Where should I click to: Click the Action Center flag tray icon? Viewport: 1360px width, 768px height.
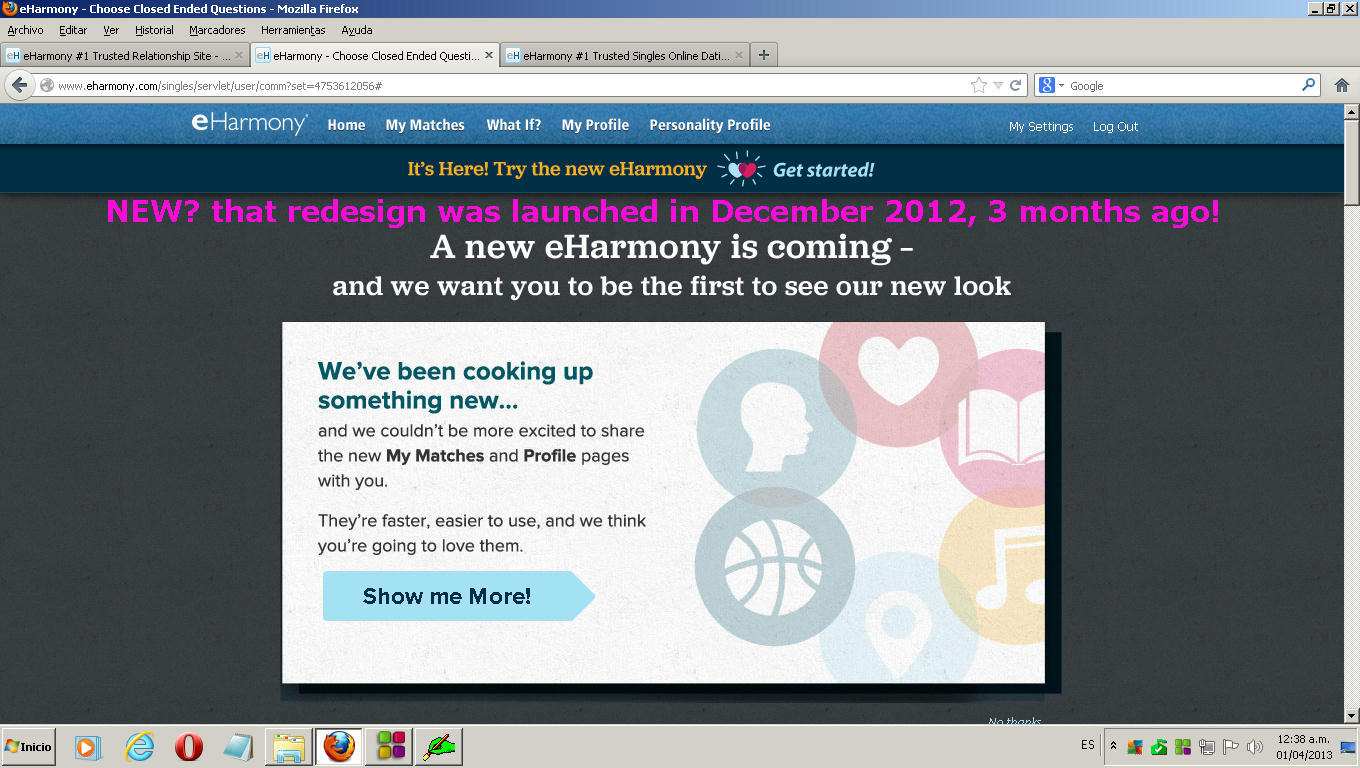pyautogui.click(x=1231, y=747)
